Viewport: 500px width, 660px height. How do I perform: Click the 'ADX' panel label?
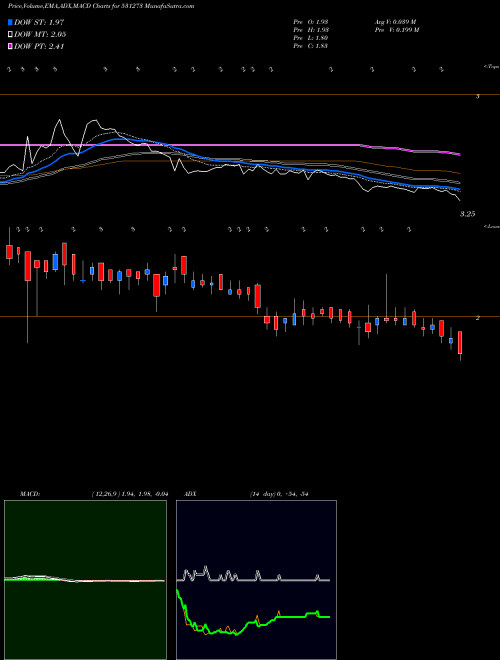[x=189, y=494]
